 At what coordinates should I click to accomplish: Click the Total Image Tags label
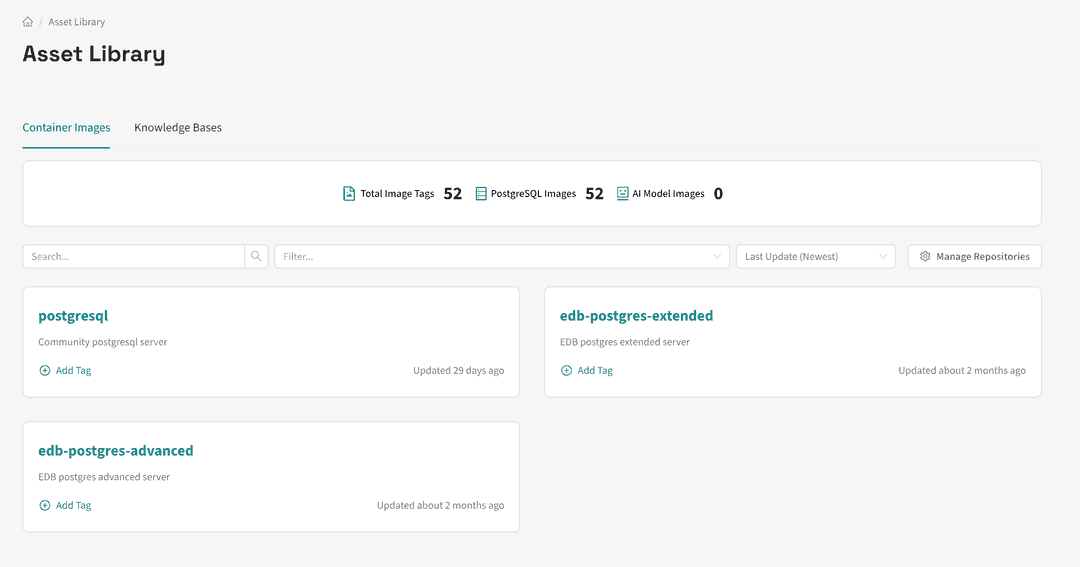click(x=397, y=194)
